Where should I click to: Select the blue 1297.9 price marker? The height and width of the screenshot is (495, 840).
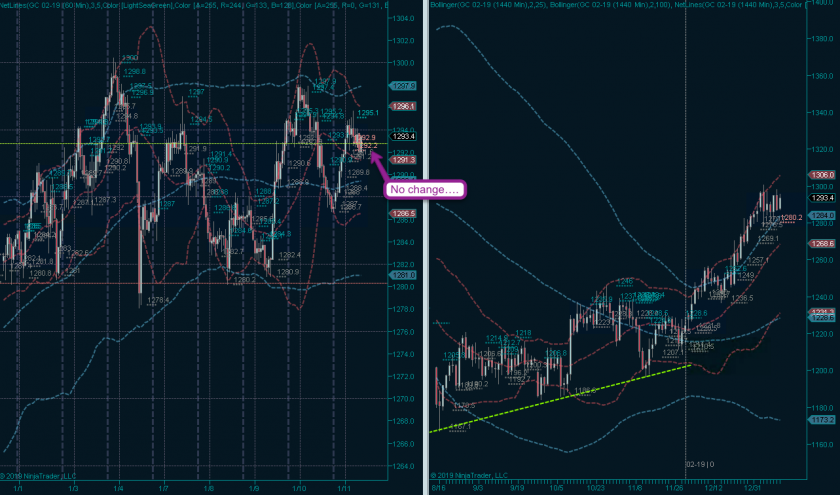click(403, 86)
